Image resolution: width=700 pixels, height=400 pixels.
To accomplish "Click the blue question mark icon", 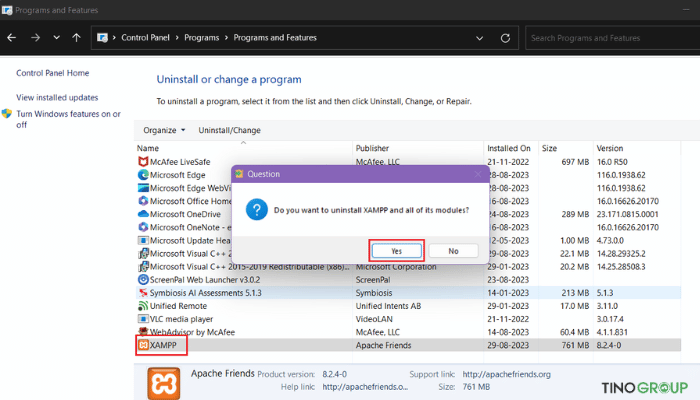I will coord(257,209).
